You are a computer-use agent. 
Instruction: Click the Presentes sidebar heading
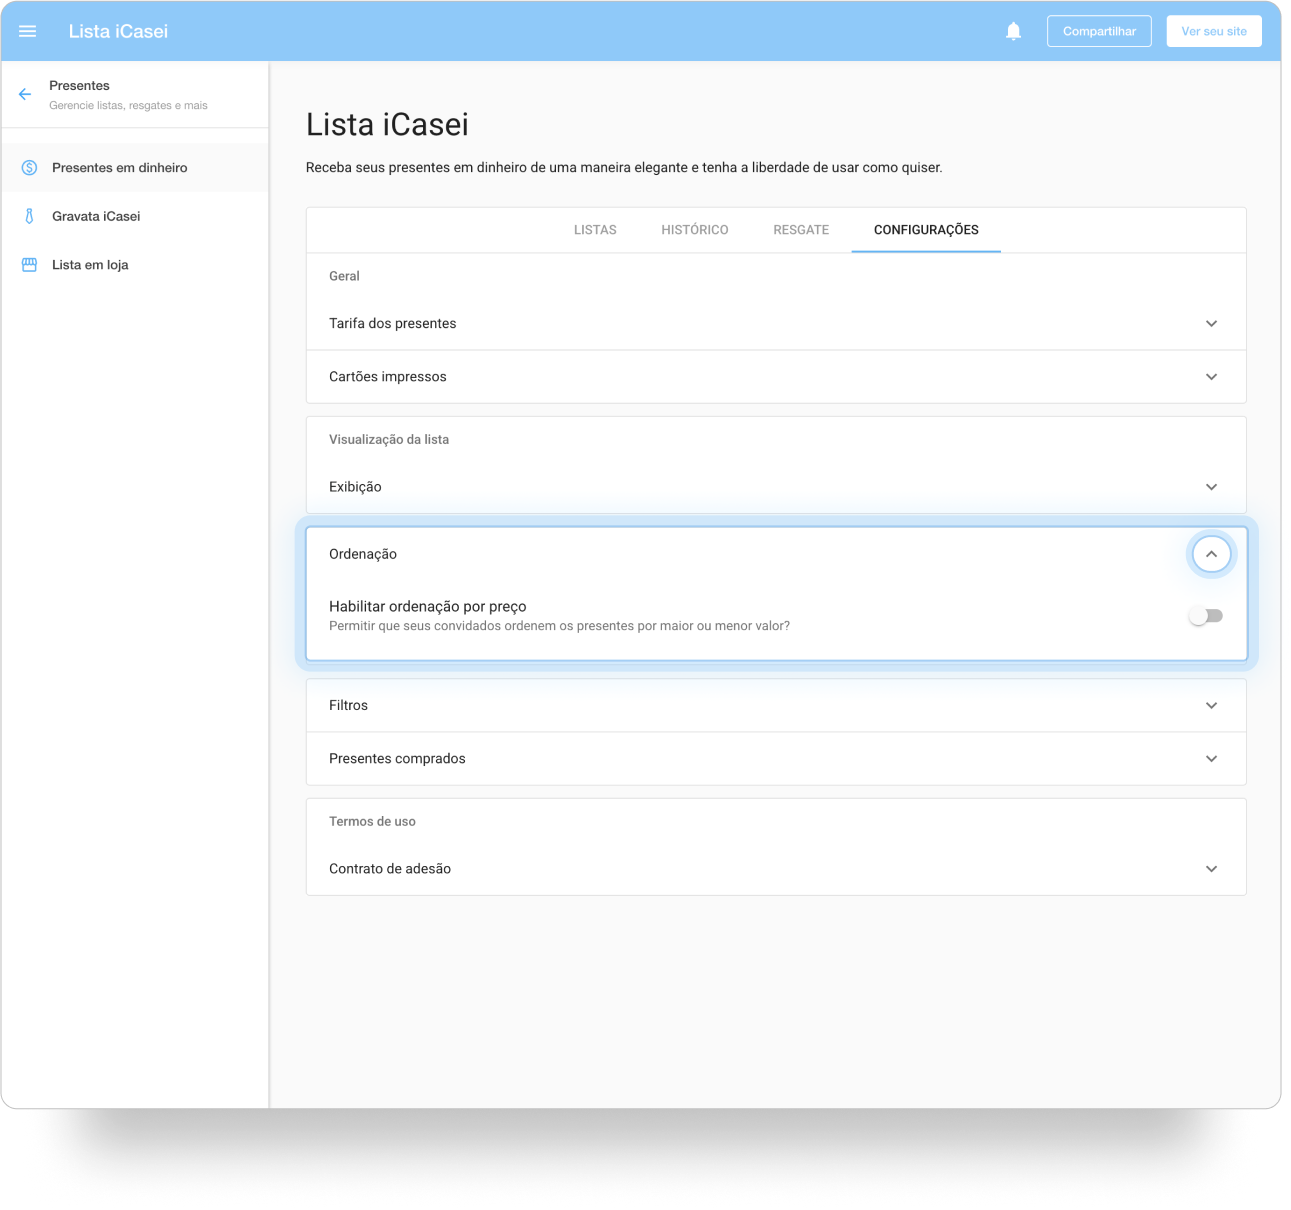pos(79,86)
